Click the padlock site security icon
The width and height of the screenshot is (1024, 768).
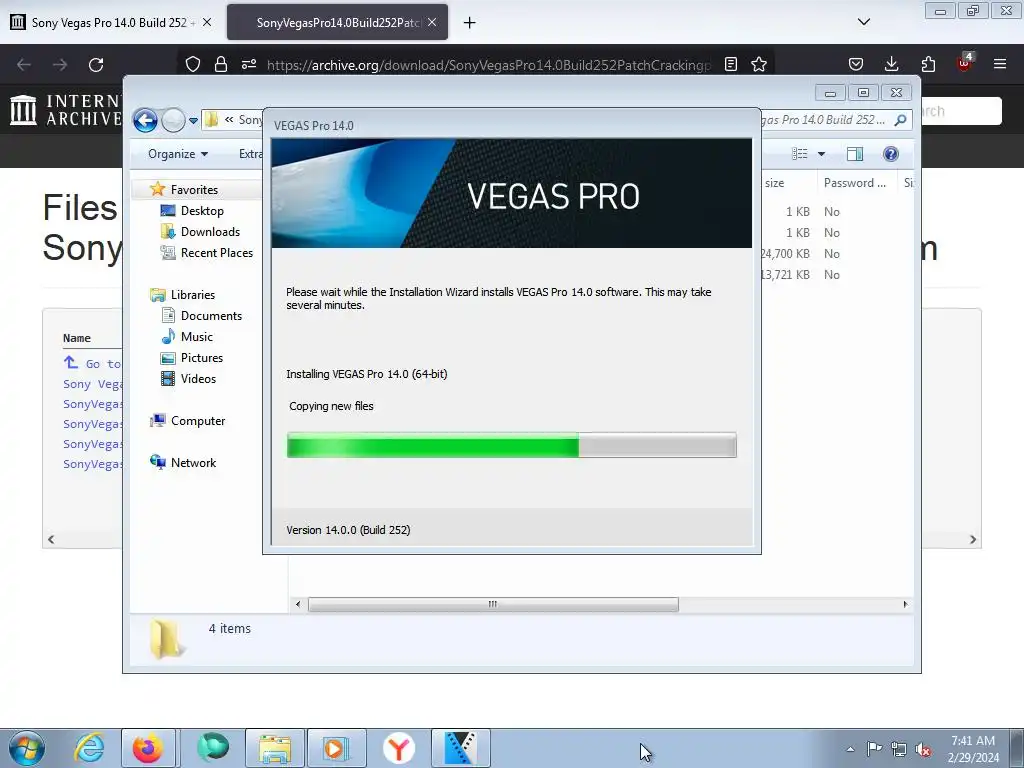(221, 64)
